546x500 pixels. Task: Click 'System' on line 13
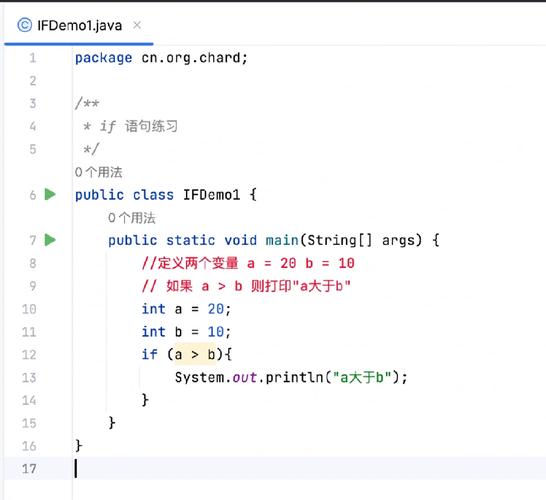(199, 377)
